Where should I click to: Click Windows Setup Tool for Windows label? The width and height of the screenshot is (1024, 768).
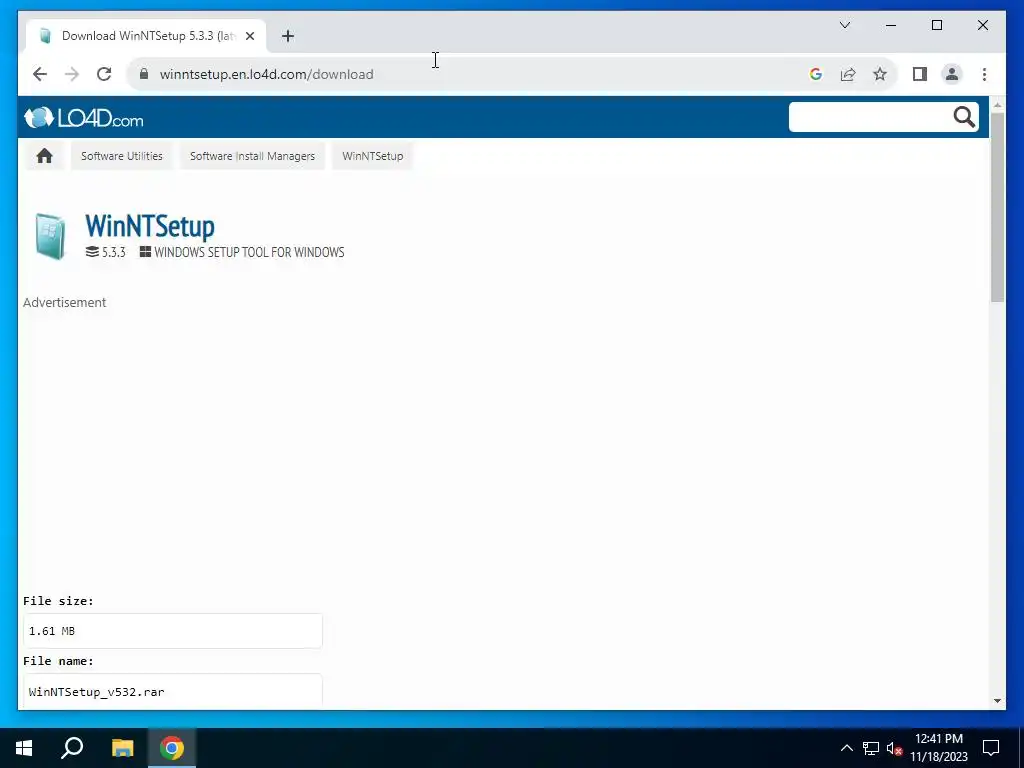coord(242,252)
